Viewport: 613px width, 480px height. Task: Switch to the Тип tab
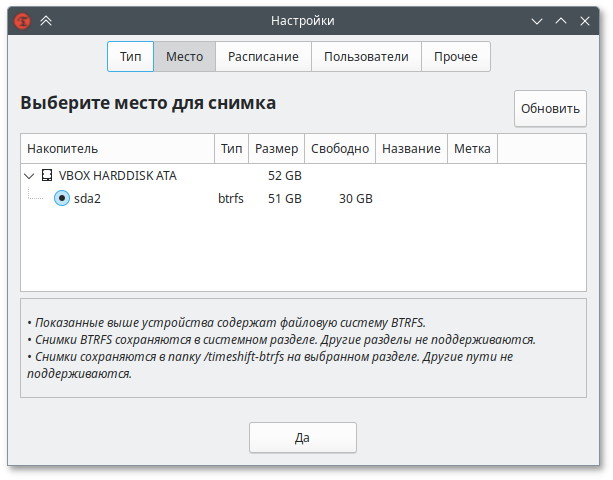[x=131, y=57]
